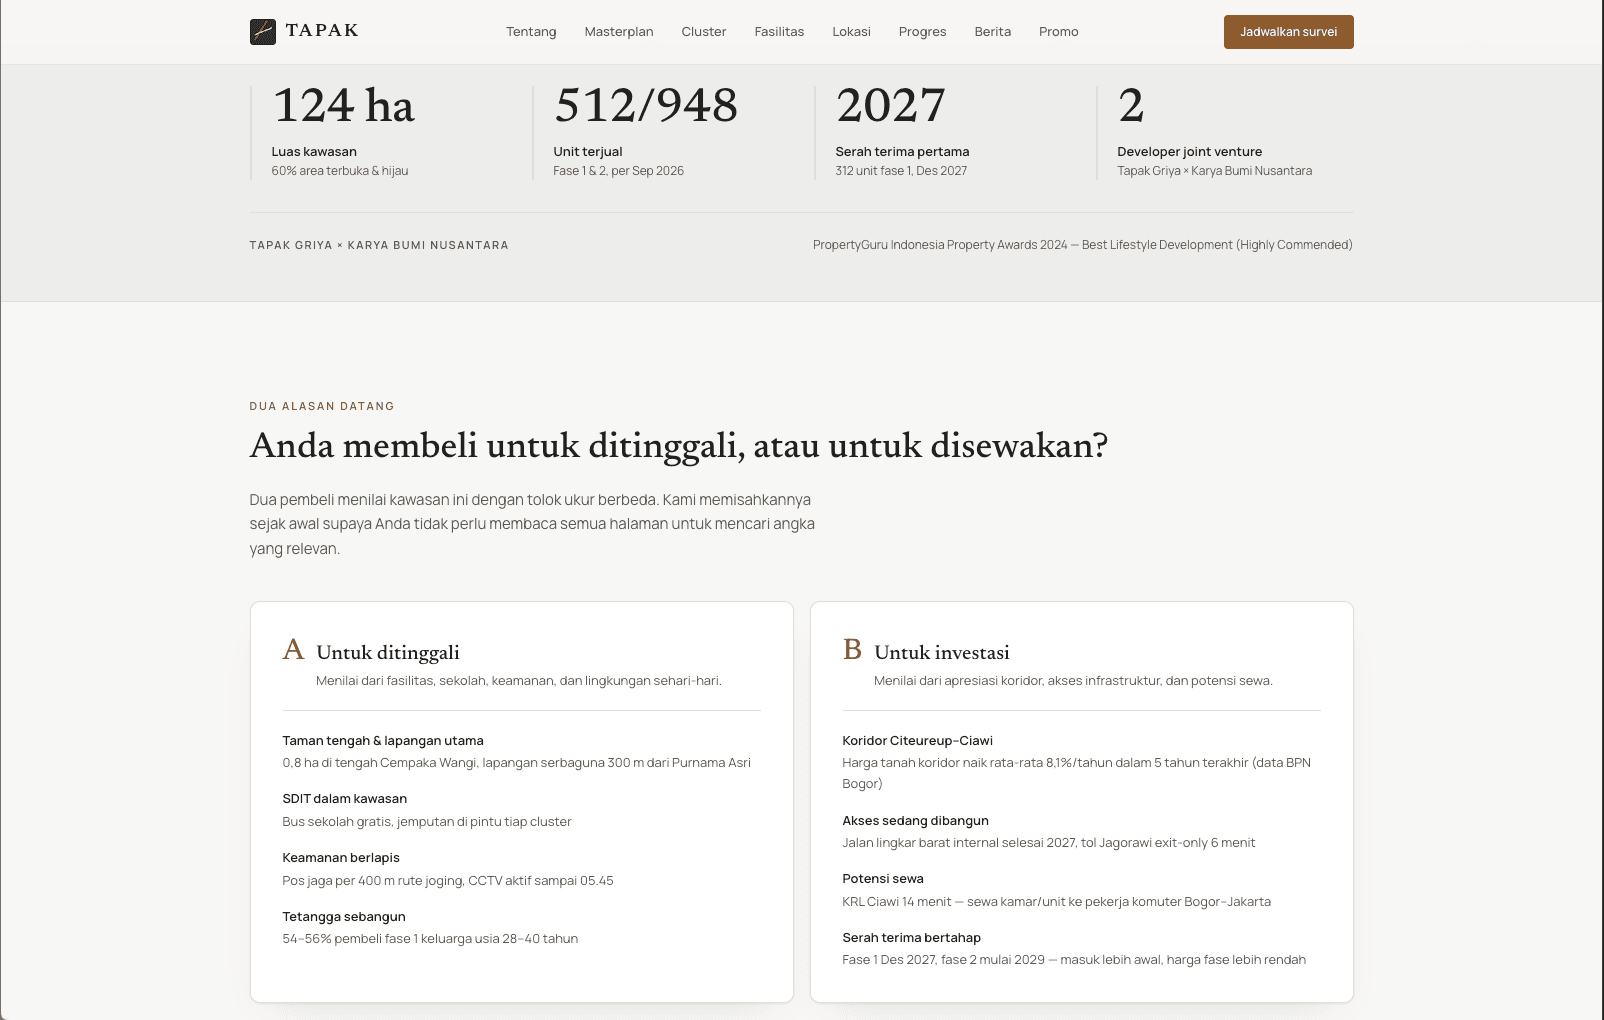Click TAPAK GRIYA × KARYA BUMI NUSANTARA text

coord(379,245)
